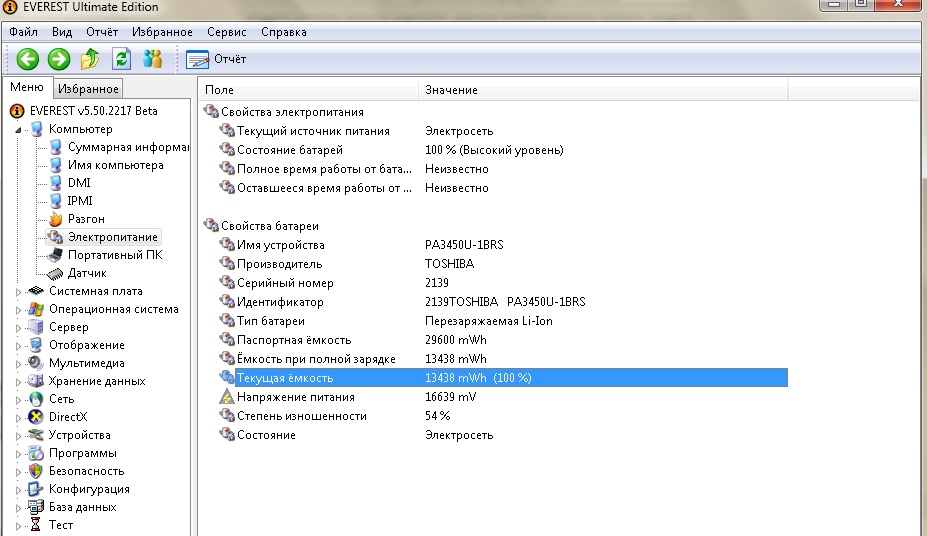Open the Файл menu
927x536 pixels.
24,32
